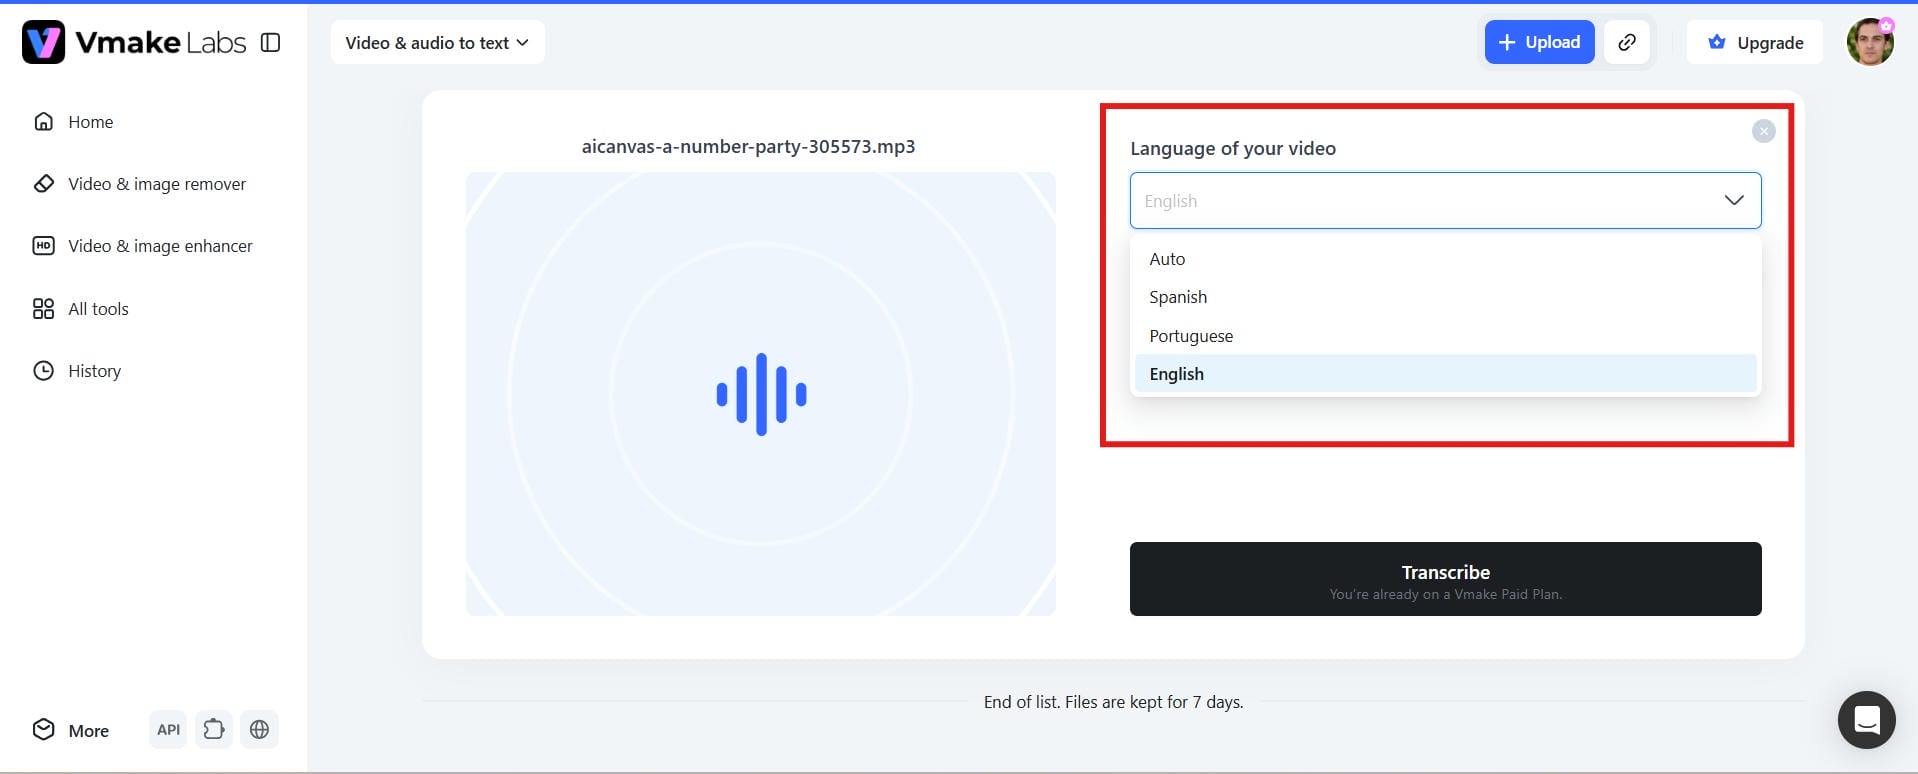Click the puzzle extension icon
The image size is (1918, 774).
214,730
